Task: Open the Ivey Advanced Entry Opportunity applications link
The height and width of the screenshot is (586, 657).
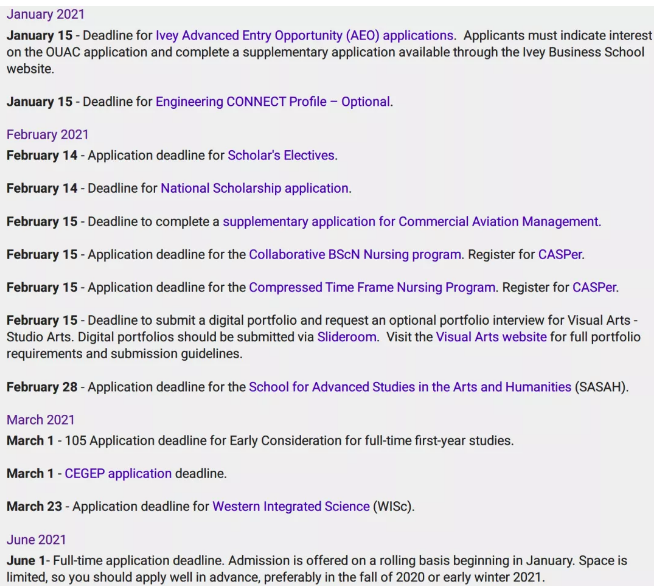Action: (x=304, y=35)
